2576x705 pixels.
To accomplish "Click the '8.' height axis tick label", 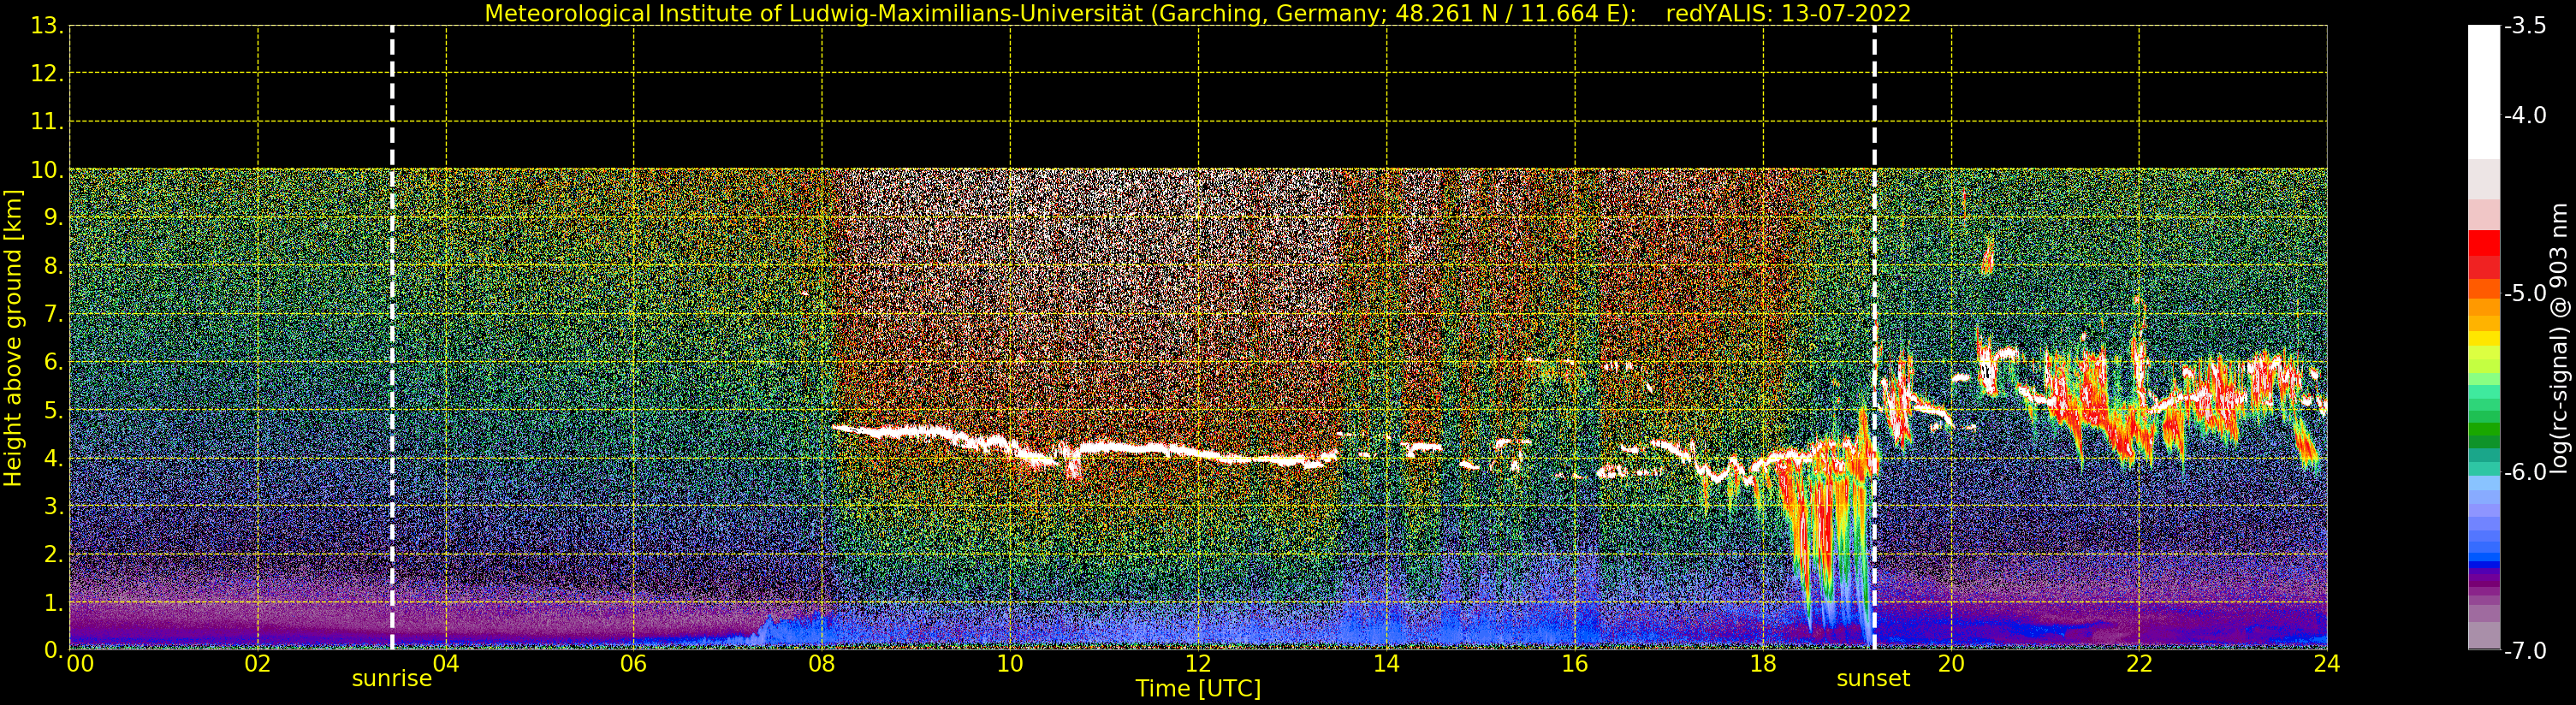I will click(x=54, y=266).
